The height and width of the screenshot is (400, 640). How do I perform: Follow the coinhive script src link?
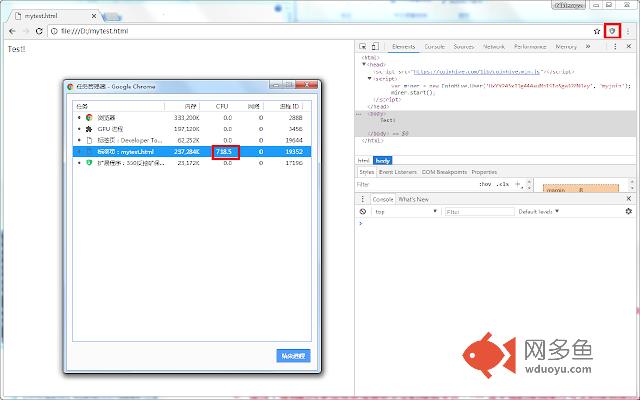point(476,71)
